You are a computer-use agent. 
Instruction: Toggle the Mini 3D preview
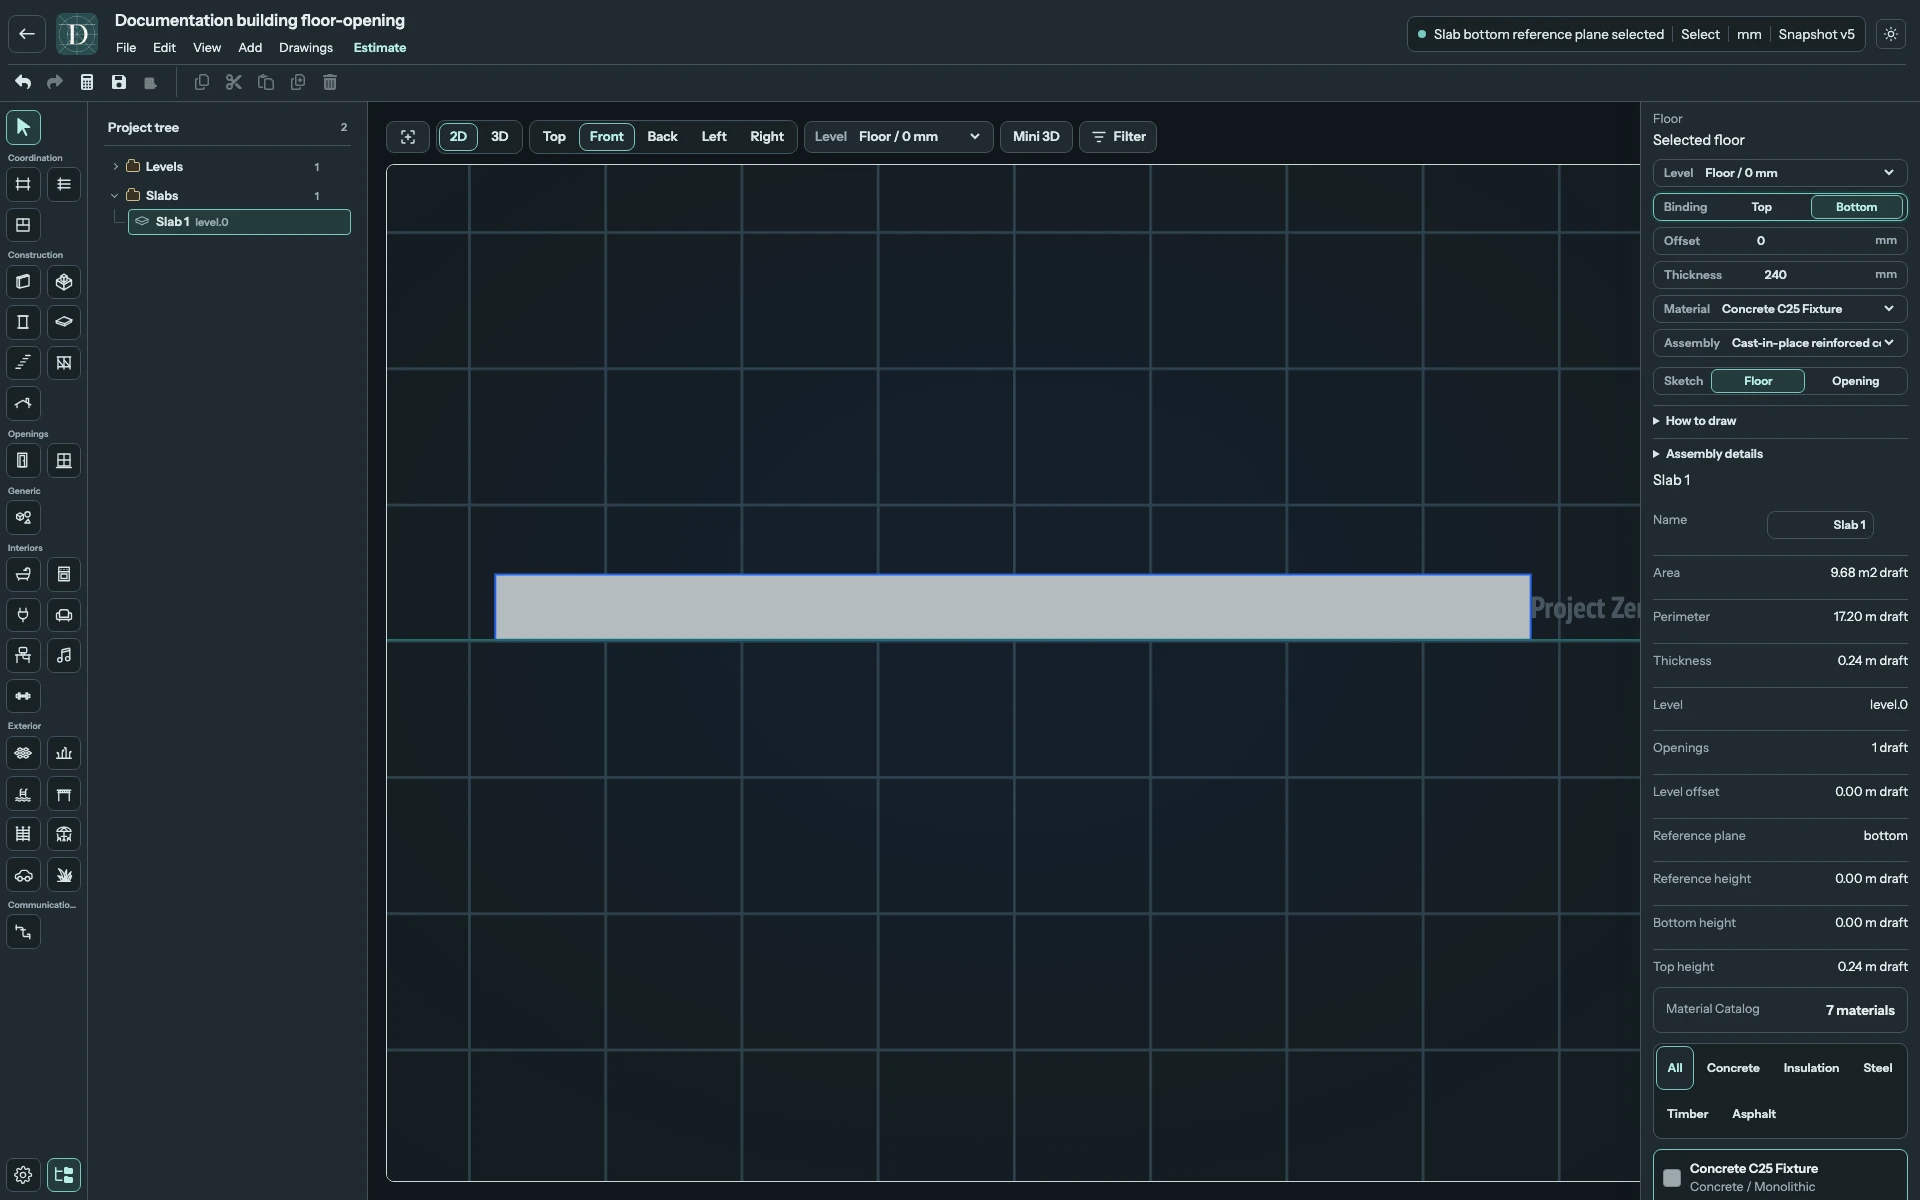[1036, 137]
